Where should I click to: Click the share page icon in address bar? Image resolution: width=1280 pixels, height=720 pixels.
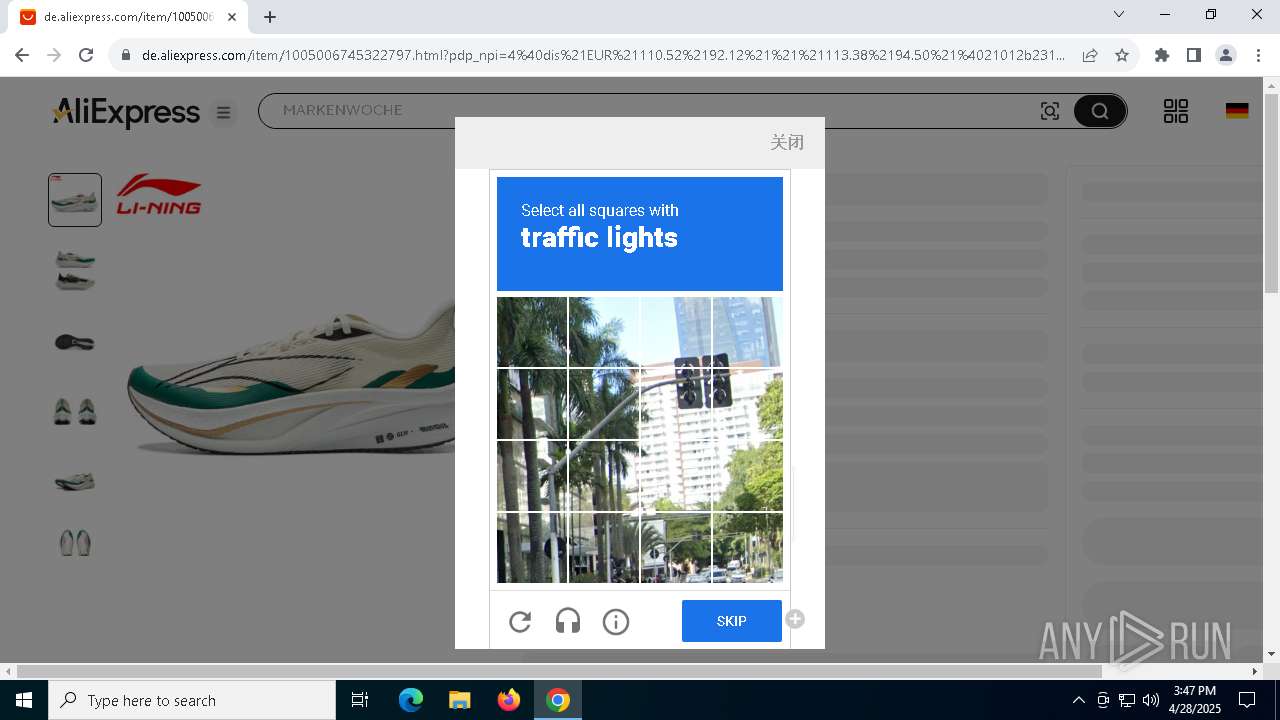click(x=1090, y=55)
